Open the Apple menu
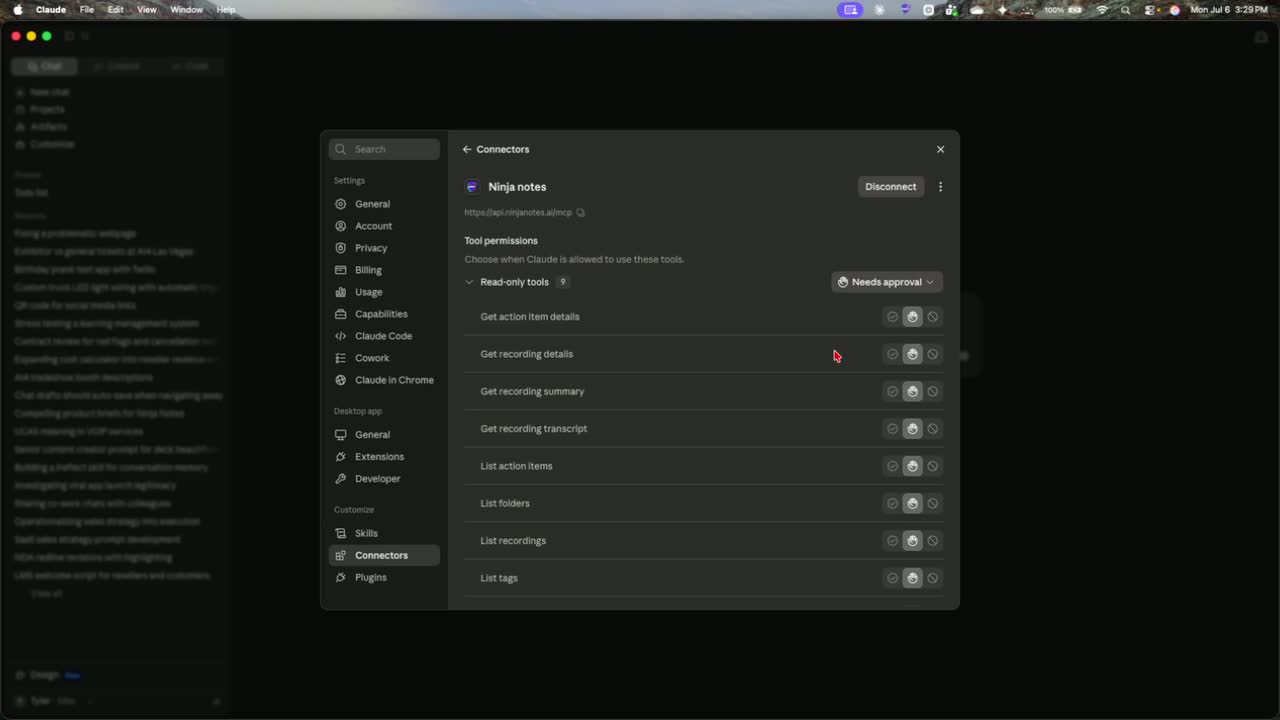The width and height of the screenshot is (1280, 720). coord(18,10)
